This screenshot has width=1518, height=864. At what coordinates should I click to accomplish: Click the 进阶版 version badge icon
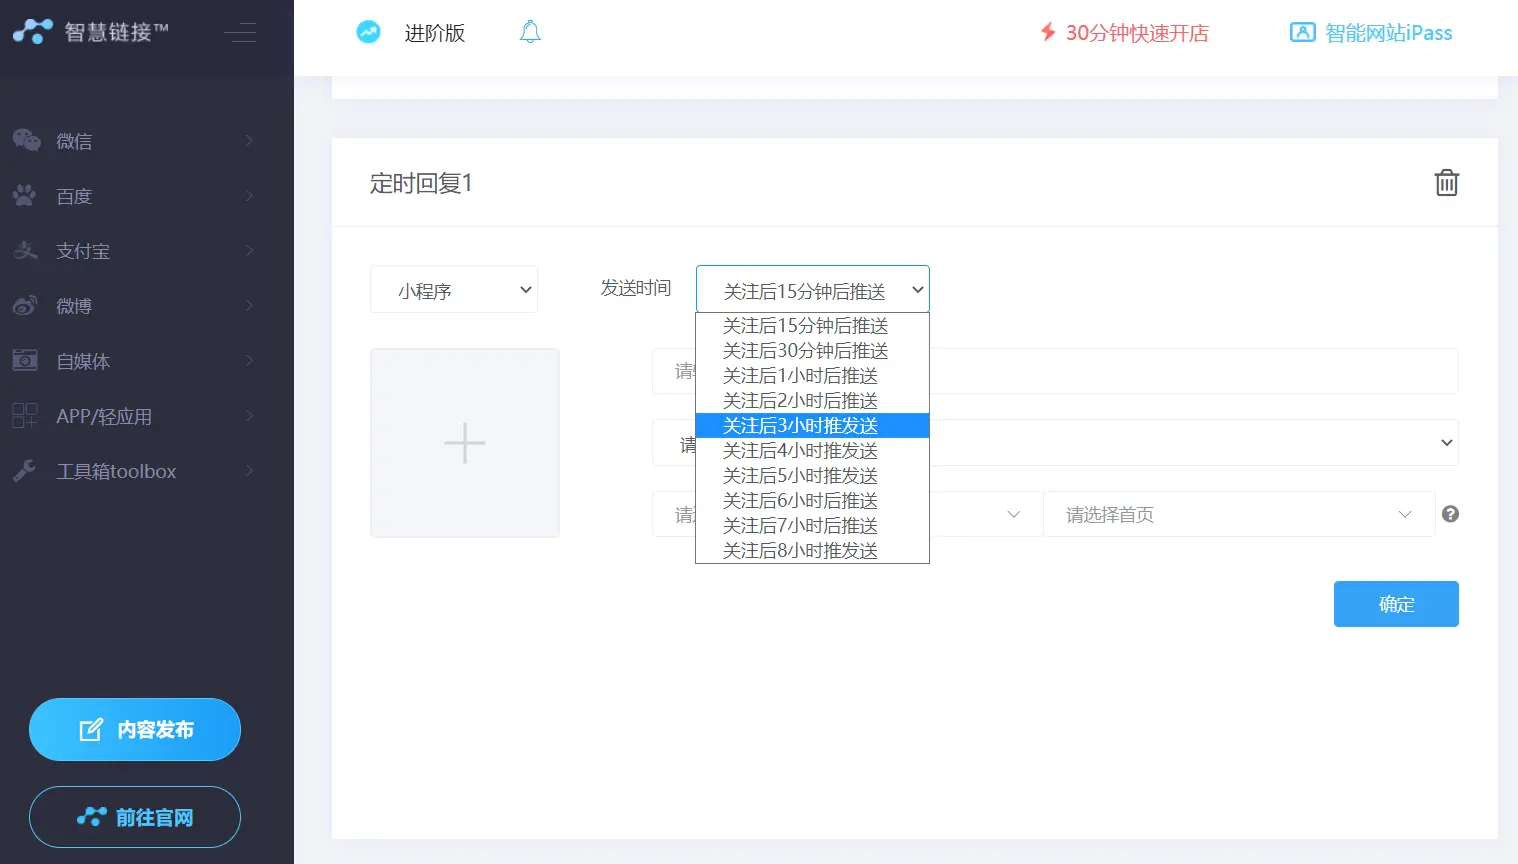pyautogui.click(x=368, y=32)
